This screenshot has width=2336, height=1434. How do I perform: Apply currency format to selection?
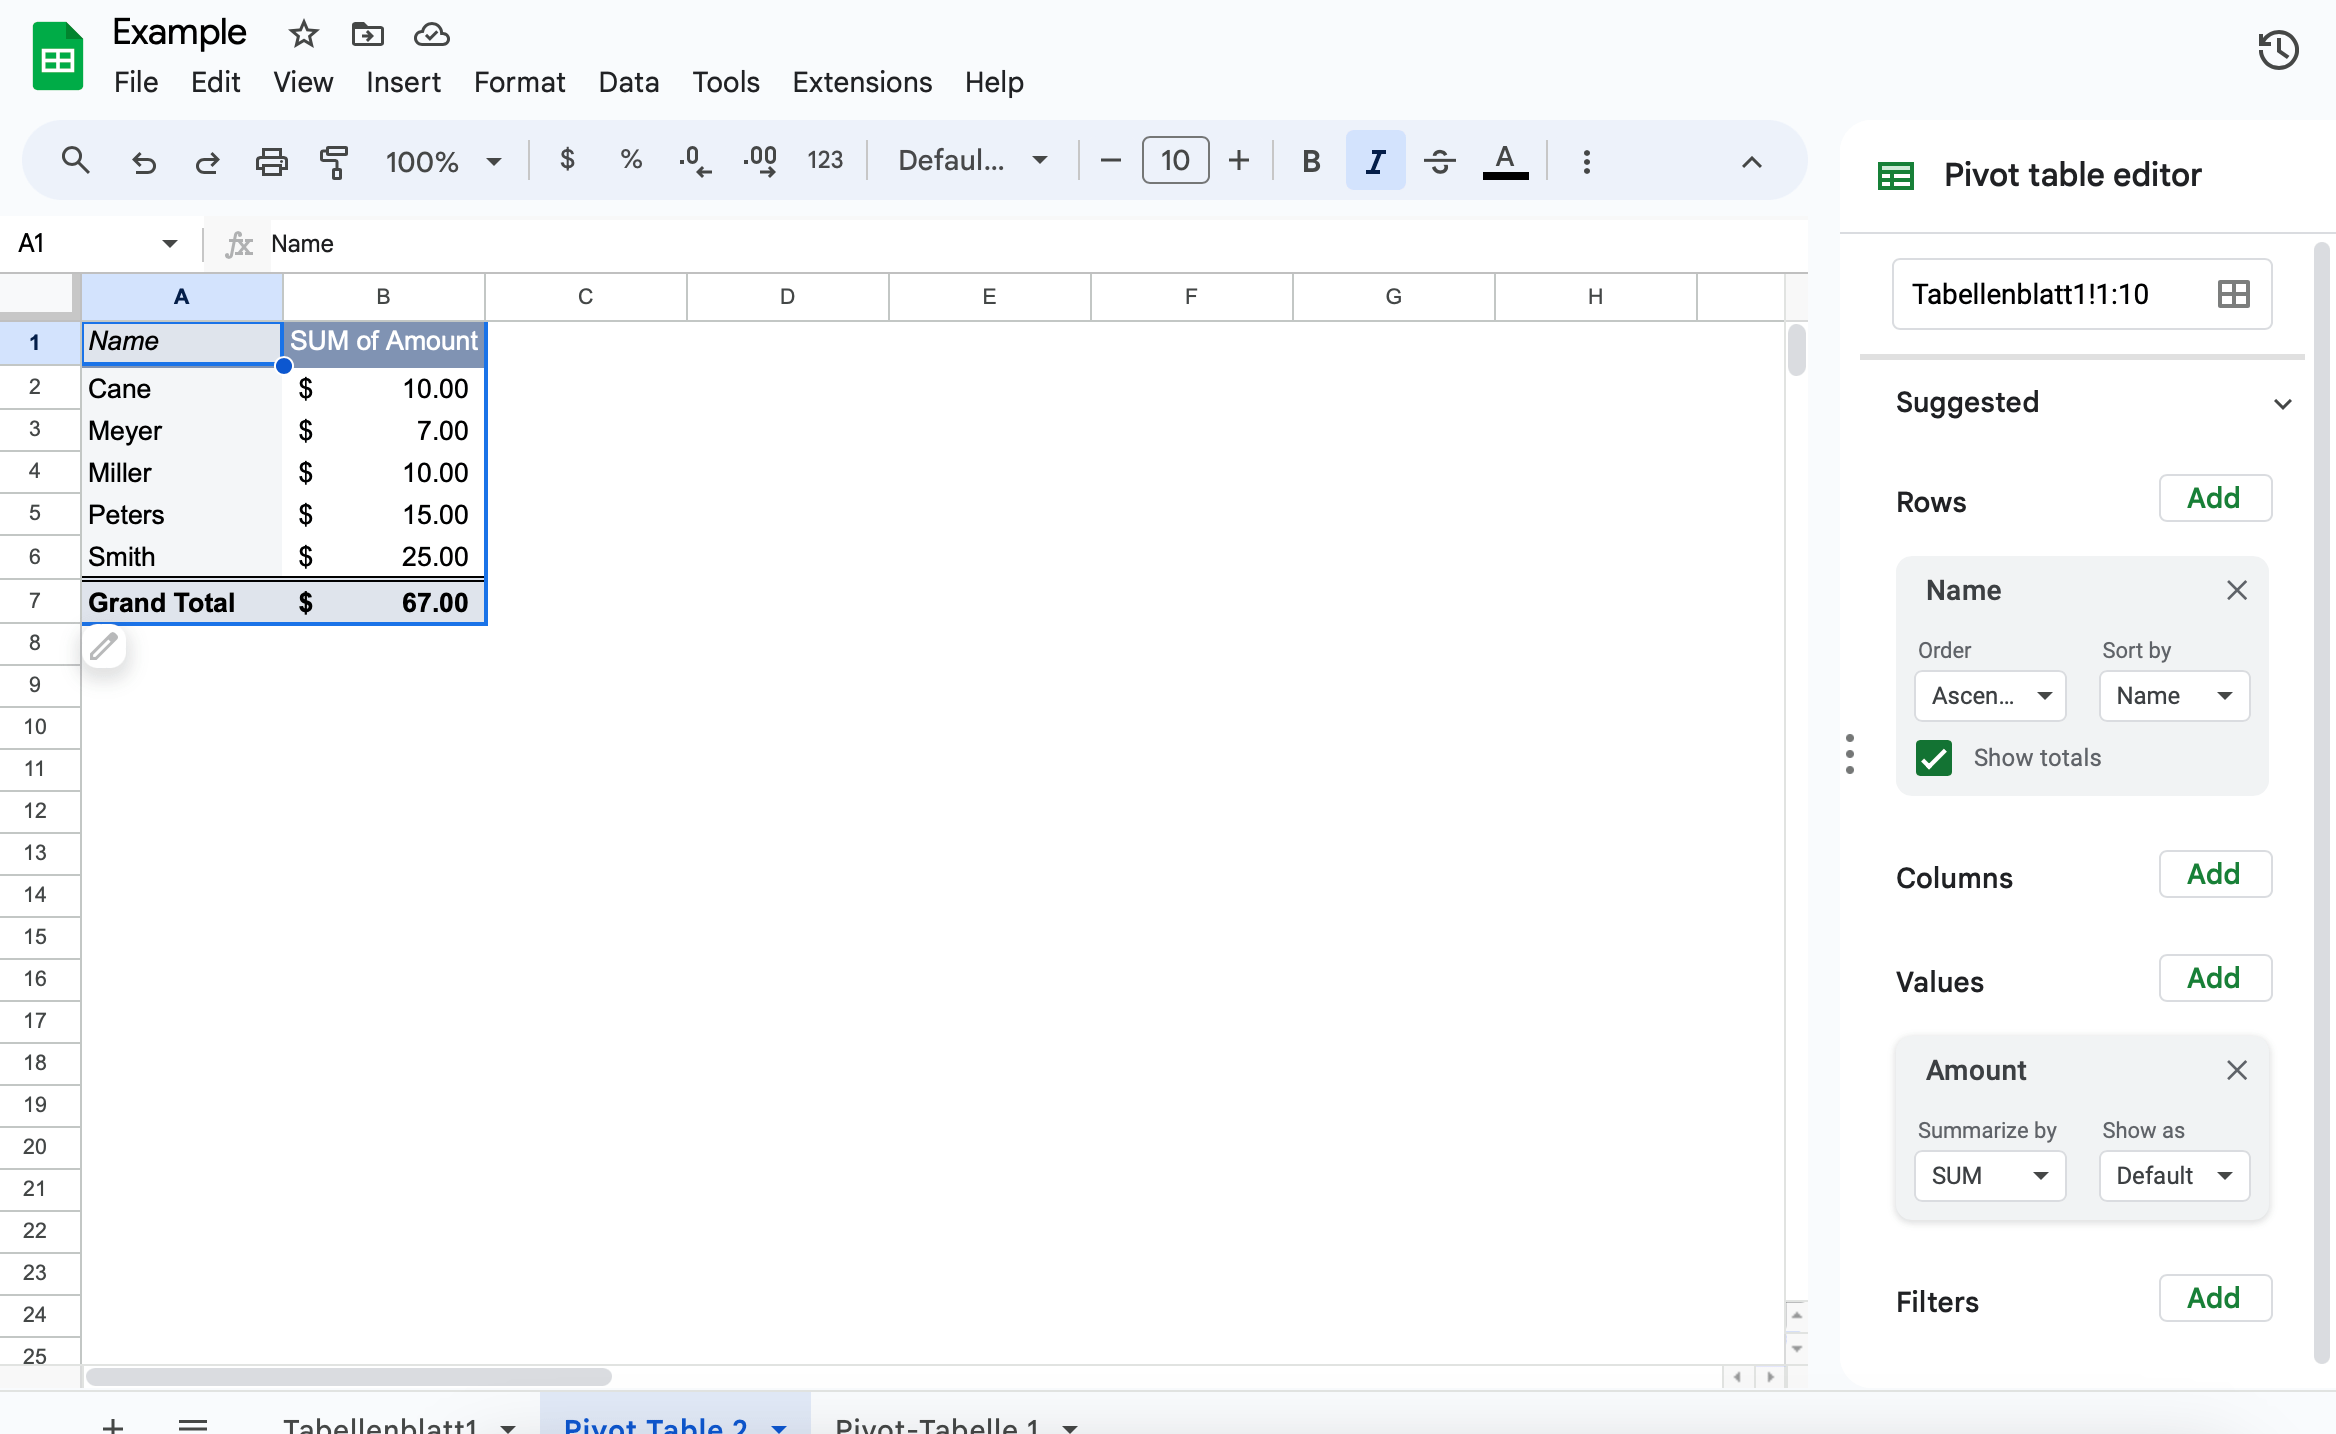pos(568,160)
